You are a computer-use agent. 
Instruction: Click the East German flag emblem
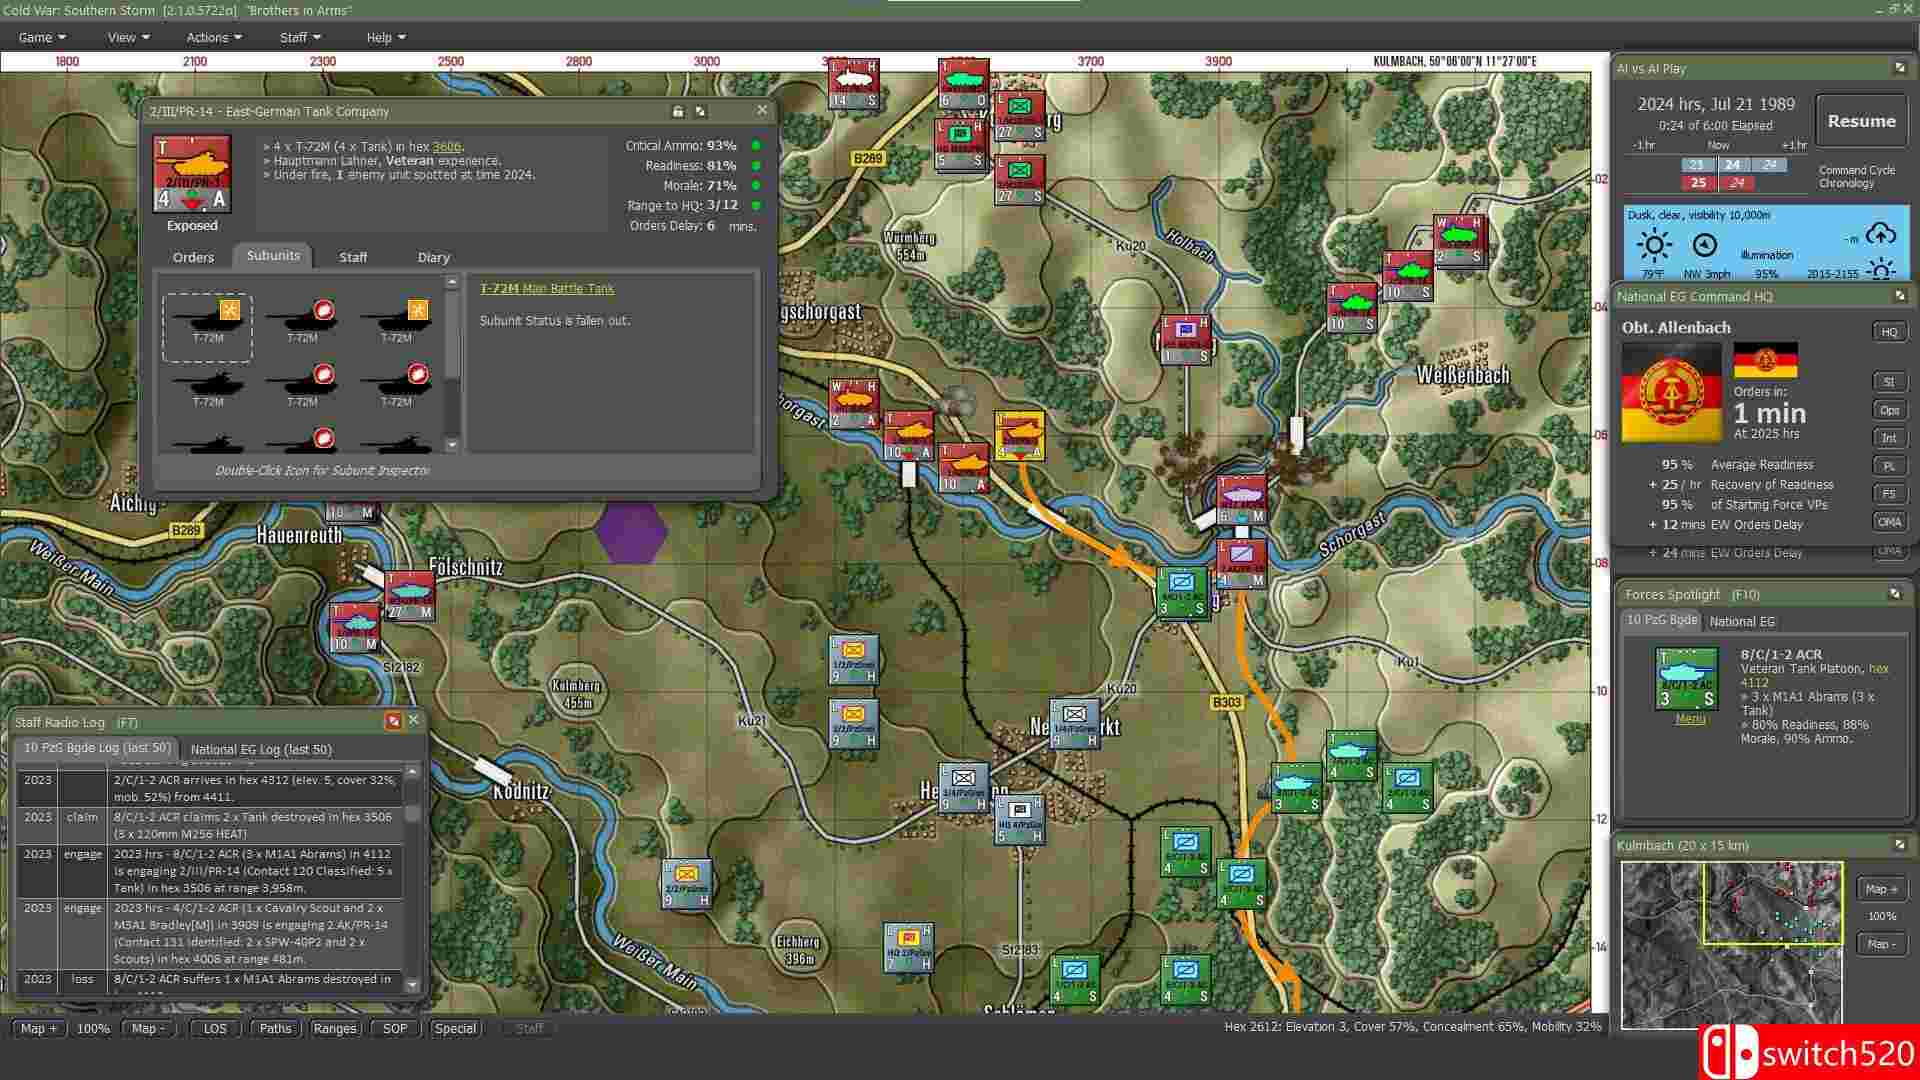(x=1671, y=392)
